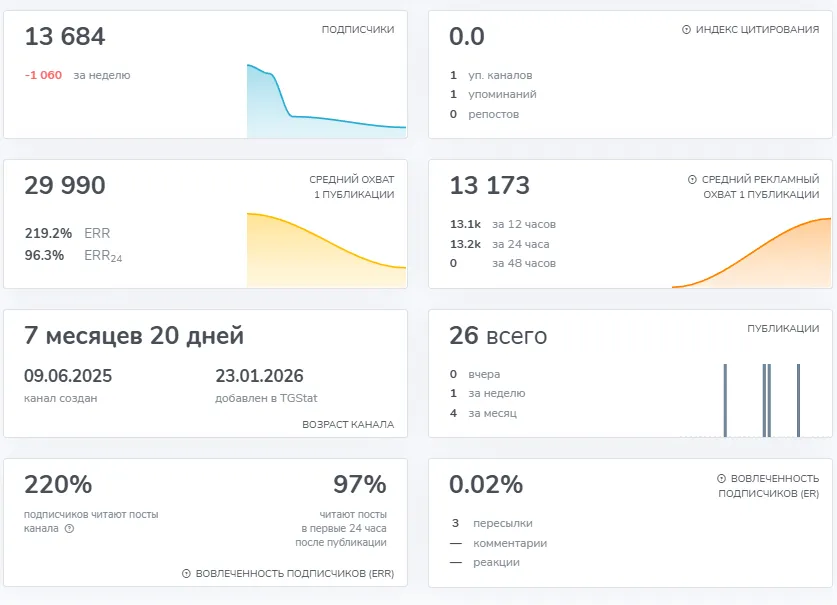Click the first bar in publications chart
Image resolution: width=837 pixels, height=605 pixels.
(725, 400)
